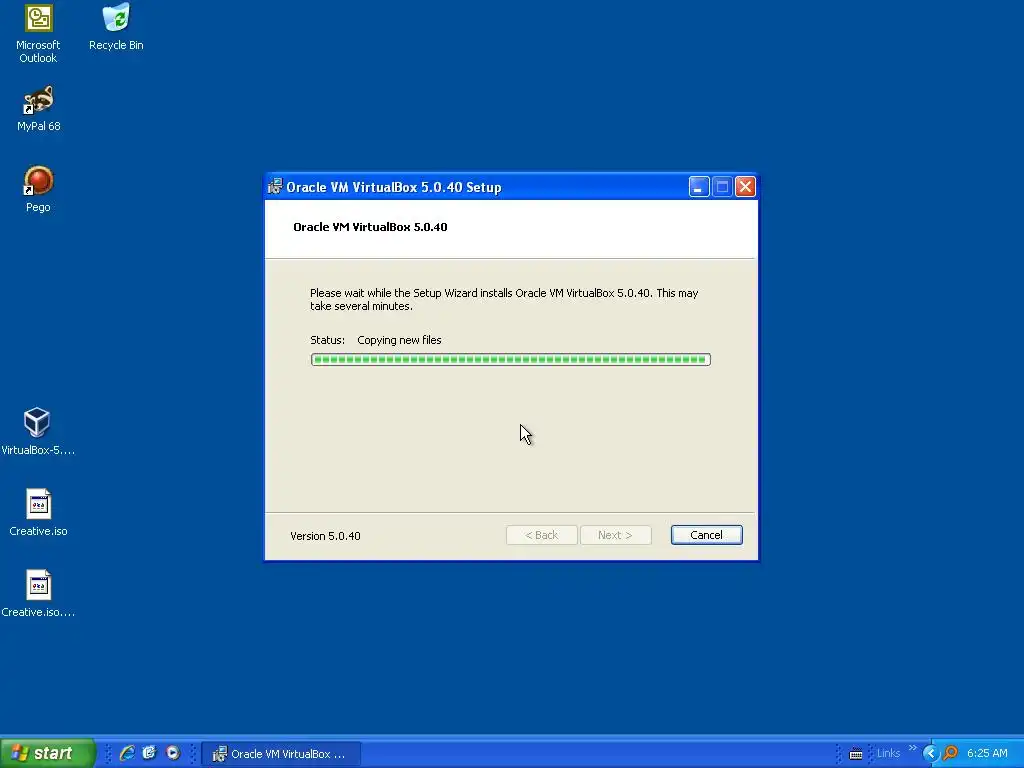Click the disabled Back button
Screen dimensions: 1024x768
pos(541,535)
